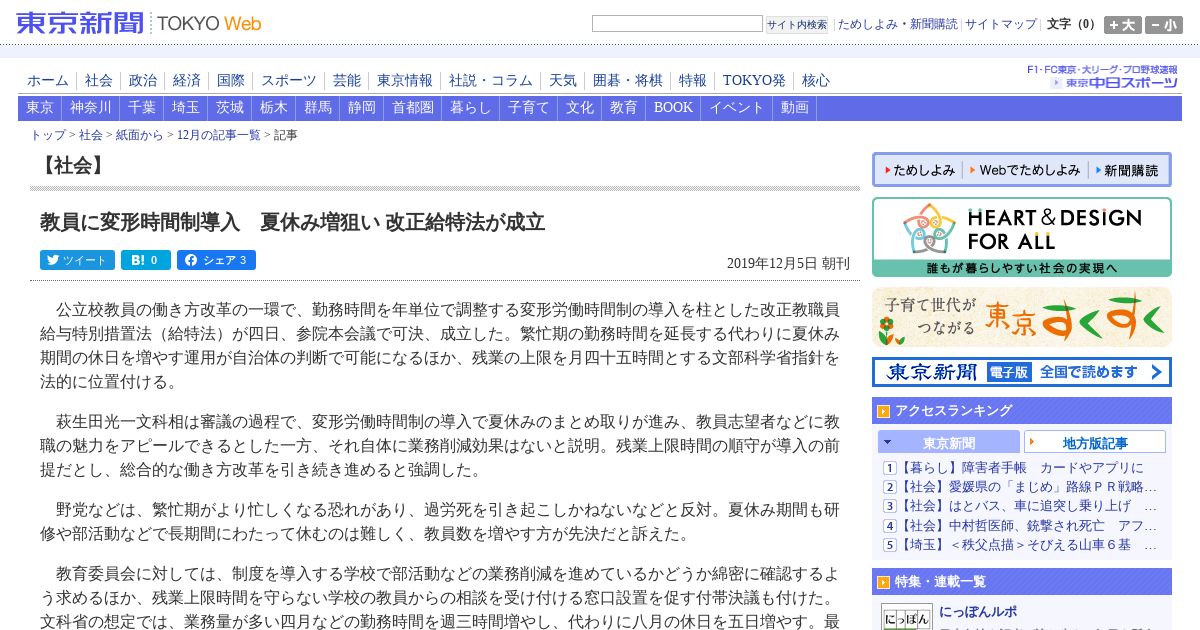This screenshot has width=1200, height=630.
Task: Click the Hatena B! bookmark button
Action: [x=146, y=260]
